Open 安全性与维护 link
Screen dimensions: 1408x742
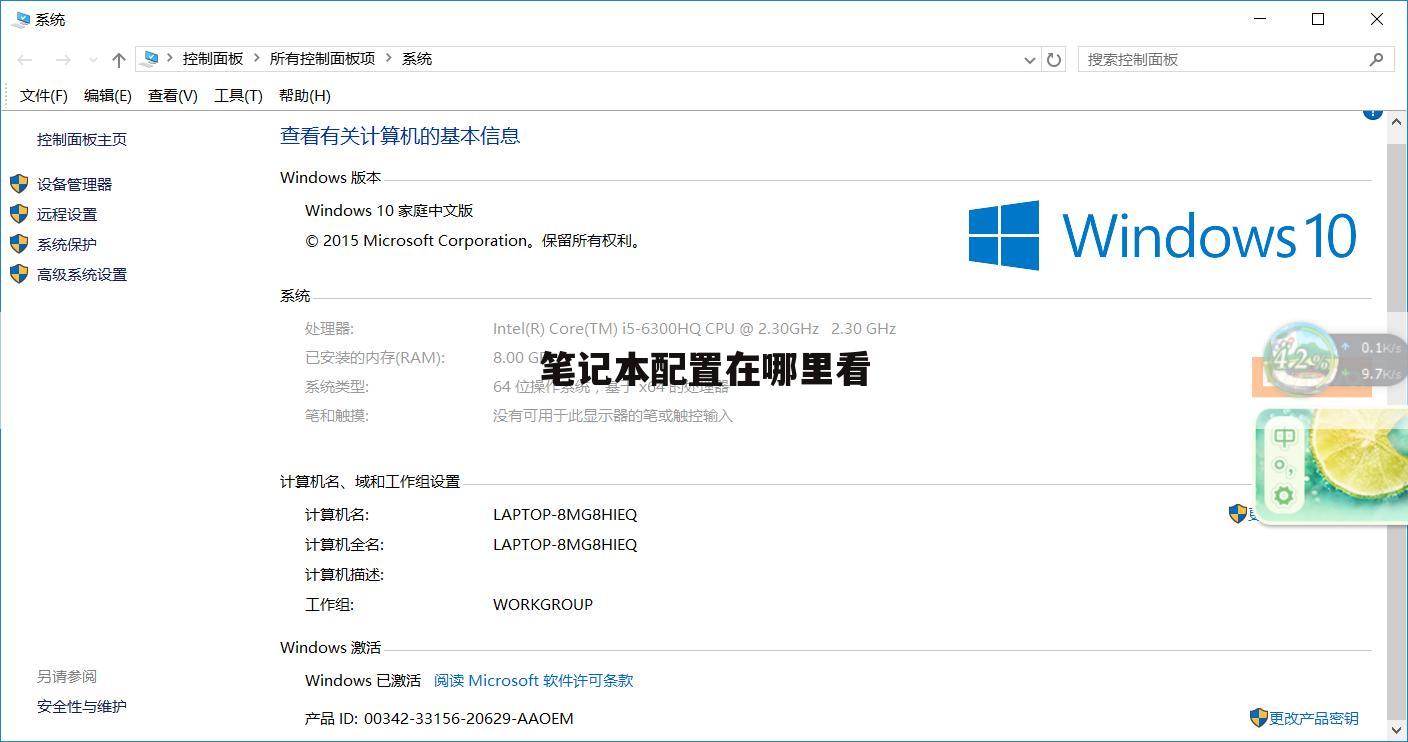(x=82, y=707)
